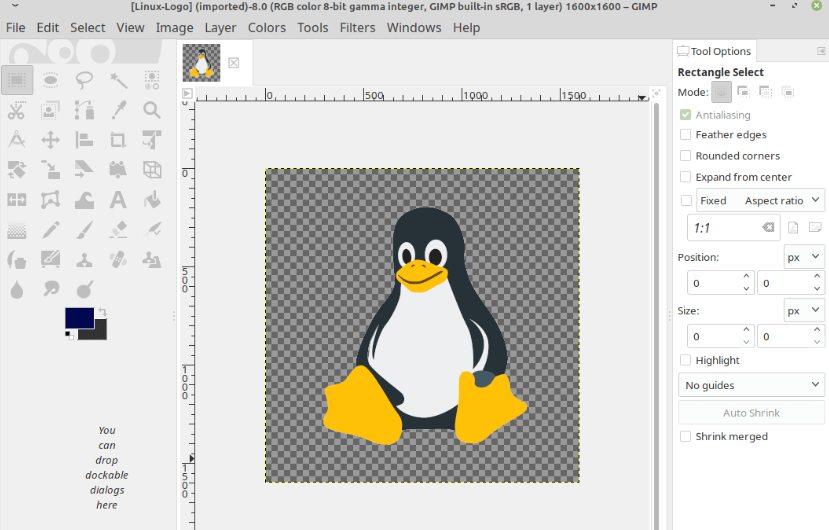Pick the Paintbrush tool

tap(85, 230)
